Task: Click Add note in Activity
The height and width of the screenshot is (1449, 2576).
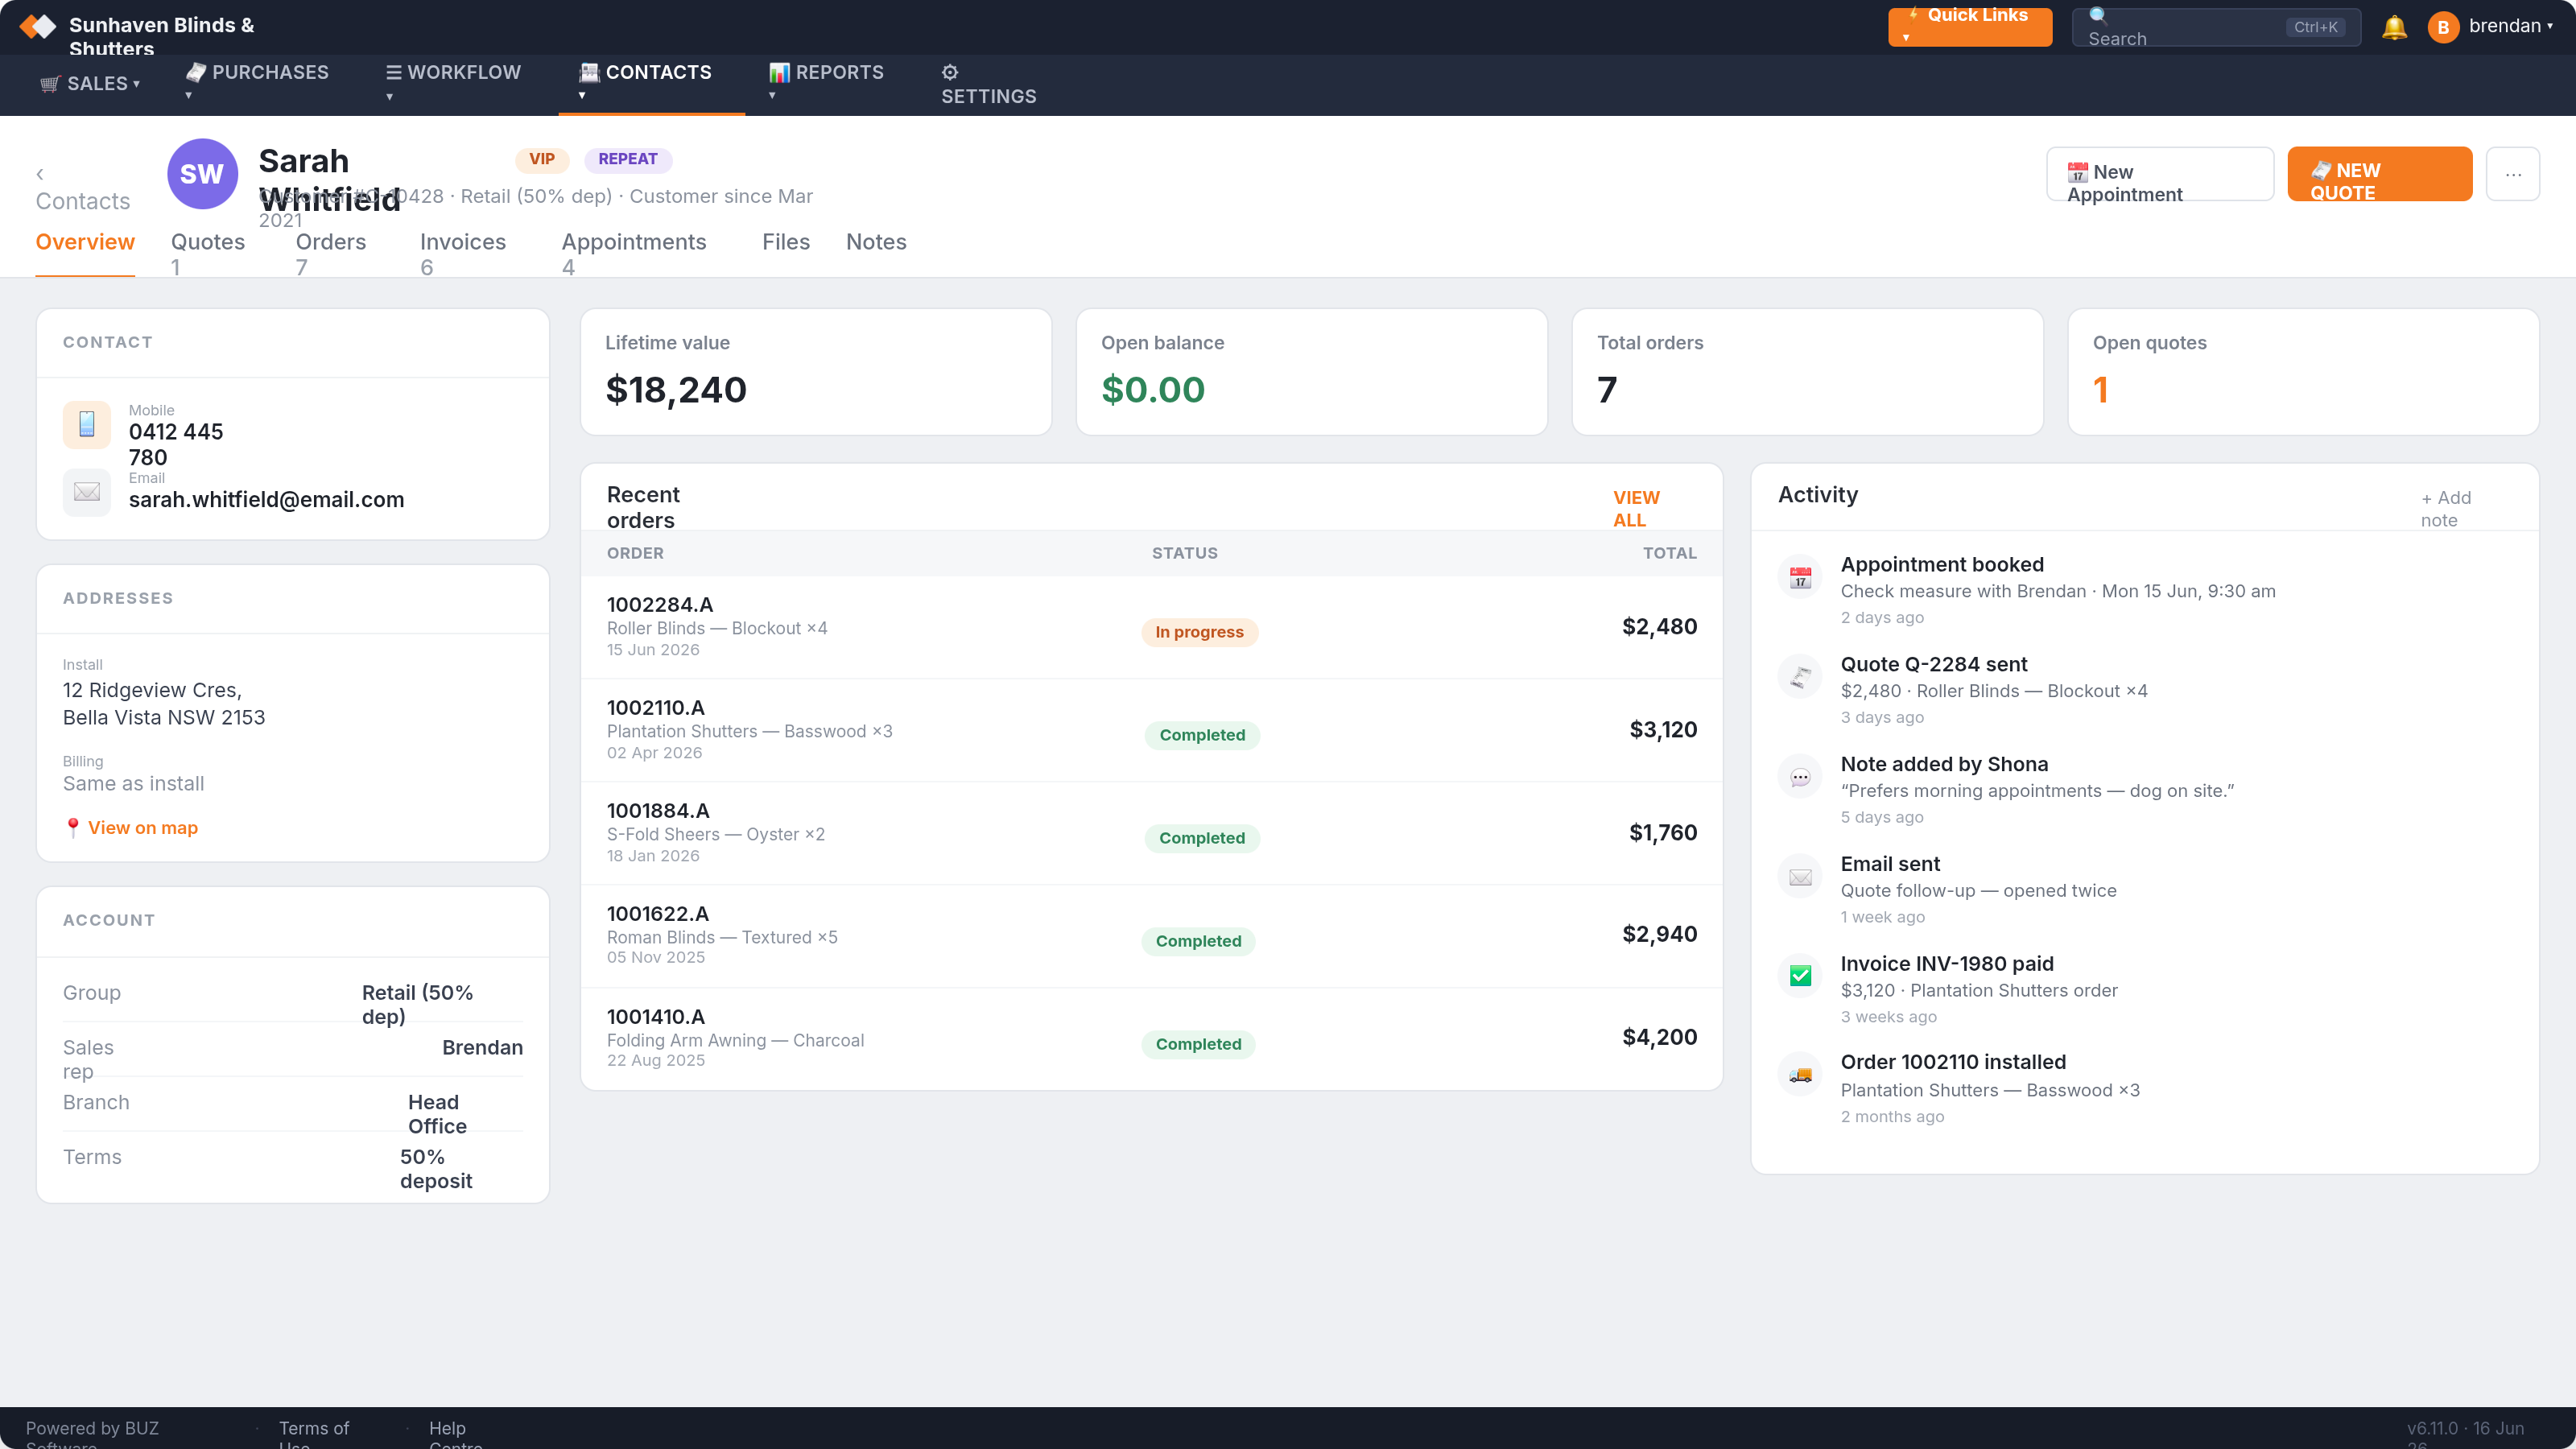Action: tap(2446, 509)
